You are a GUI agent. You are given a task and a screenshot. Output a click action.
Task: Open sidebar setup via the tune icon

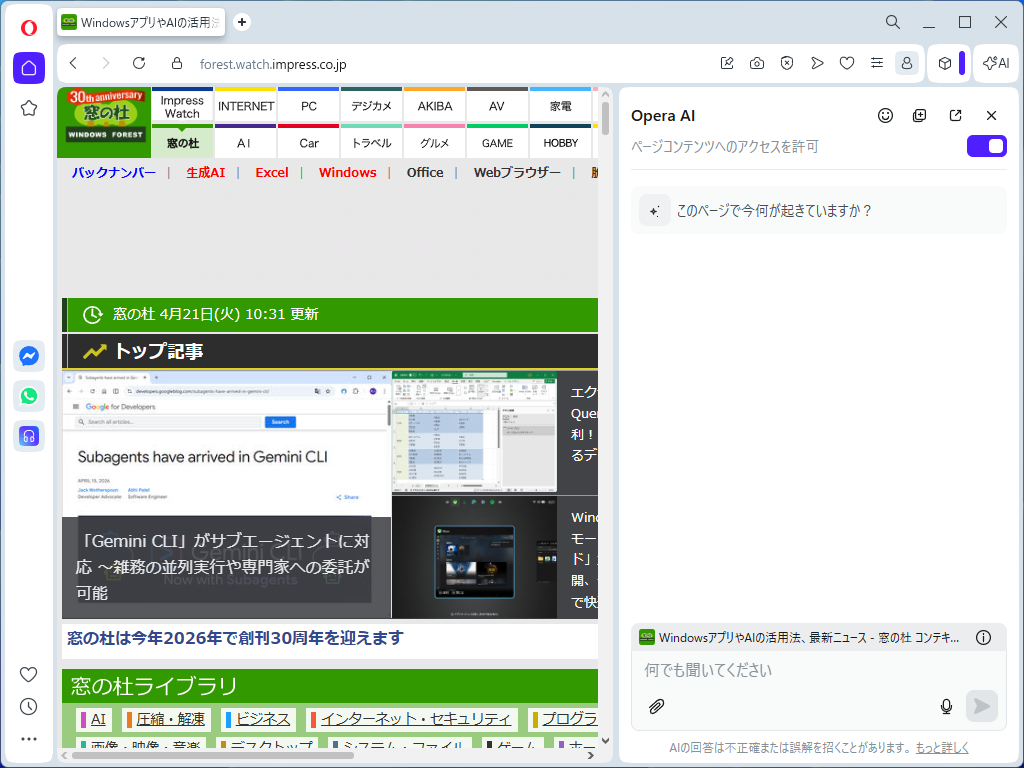877,62
